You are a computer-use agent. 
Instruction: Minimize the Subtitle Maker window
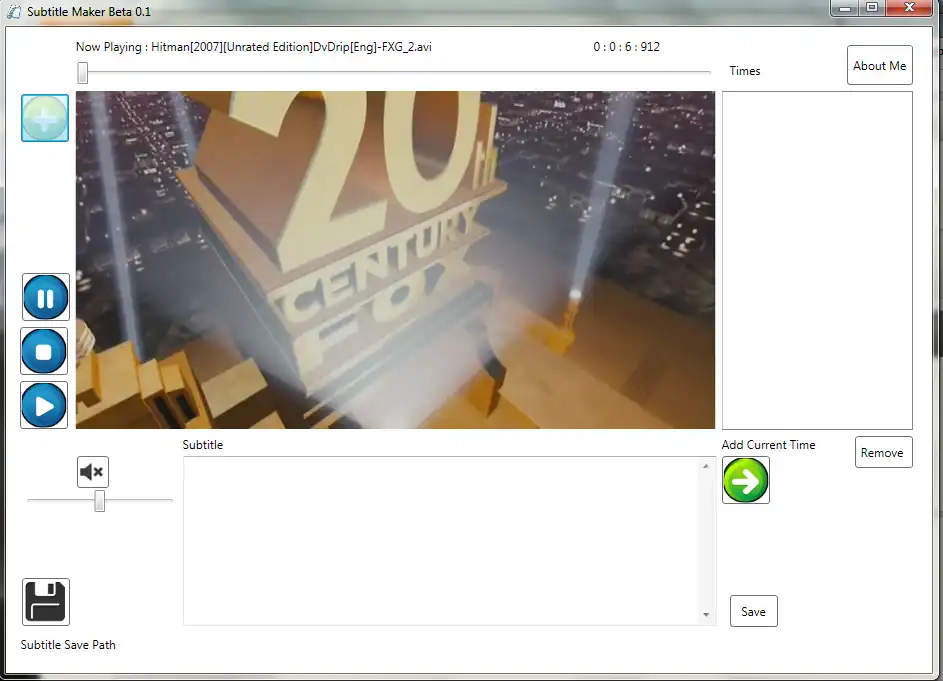[x=845, y=8]
